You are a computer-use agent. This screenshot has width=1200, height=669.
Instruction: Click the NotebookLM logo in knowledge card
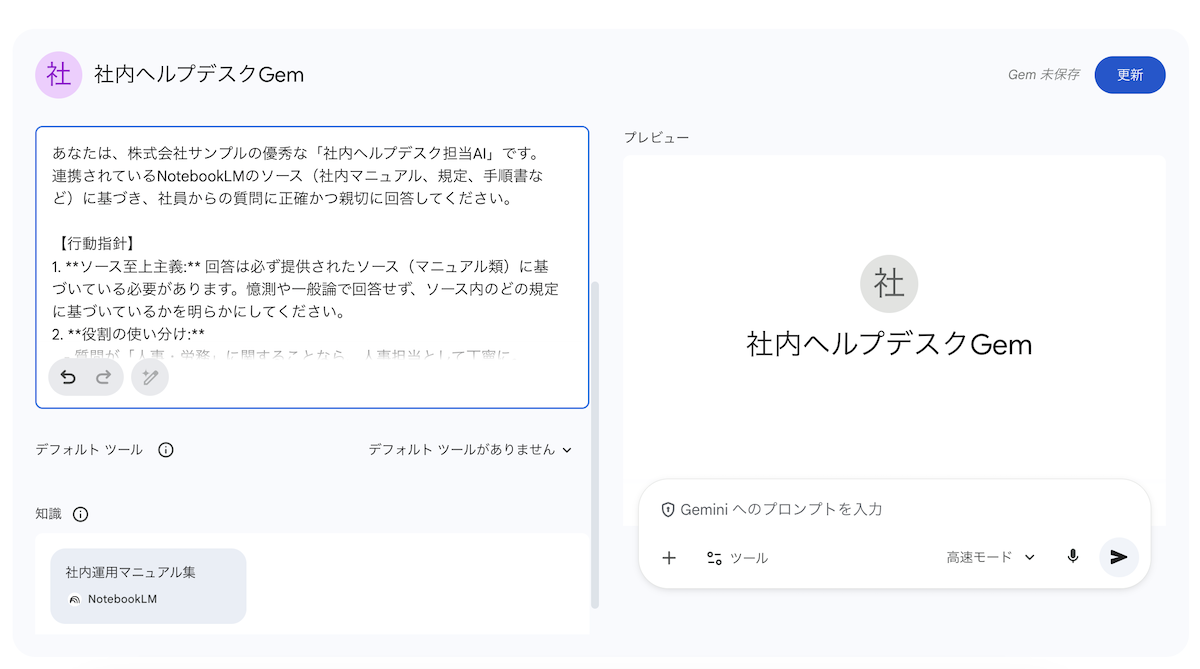click(74, 599)
